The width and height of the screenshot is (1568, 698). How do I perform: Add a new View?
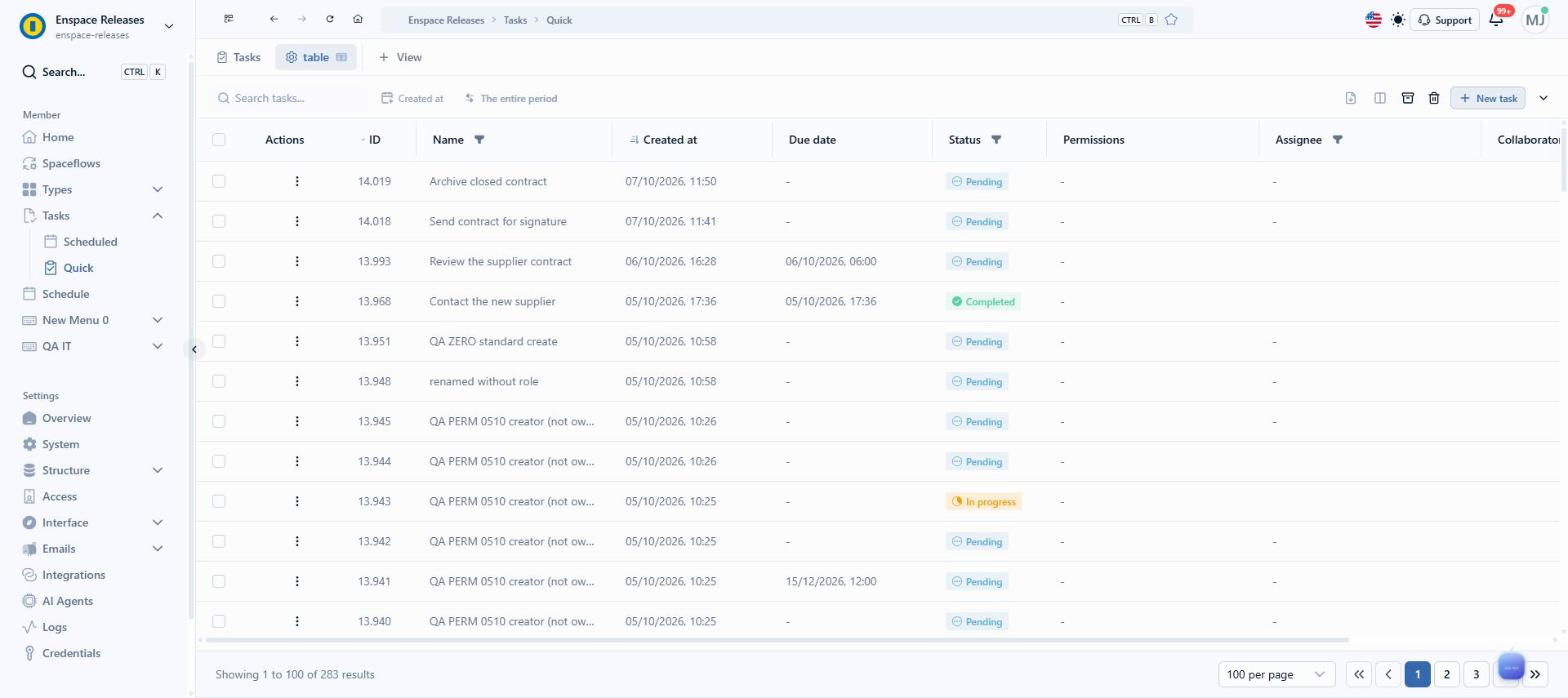pyautogui.click(x=400, y=57)
